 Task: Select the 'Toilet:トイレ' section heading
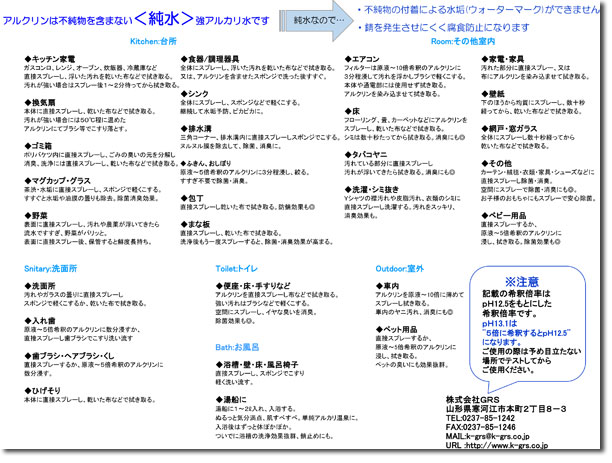tap(237, 269)
